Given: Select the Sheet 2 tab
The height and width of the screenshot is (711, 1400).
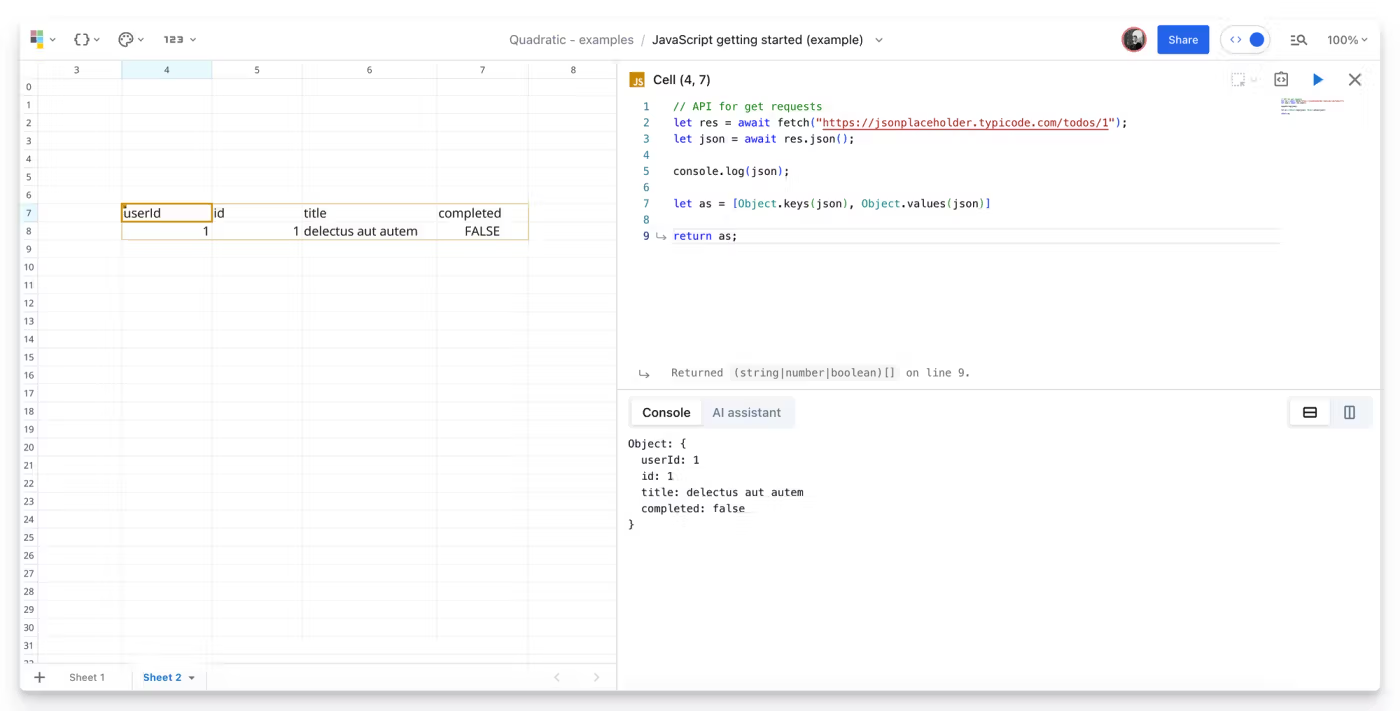Looking at the screenshot, I should (x=162, y=677).
